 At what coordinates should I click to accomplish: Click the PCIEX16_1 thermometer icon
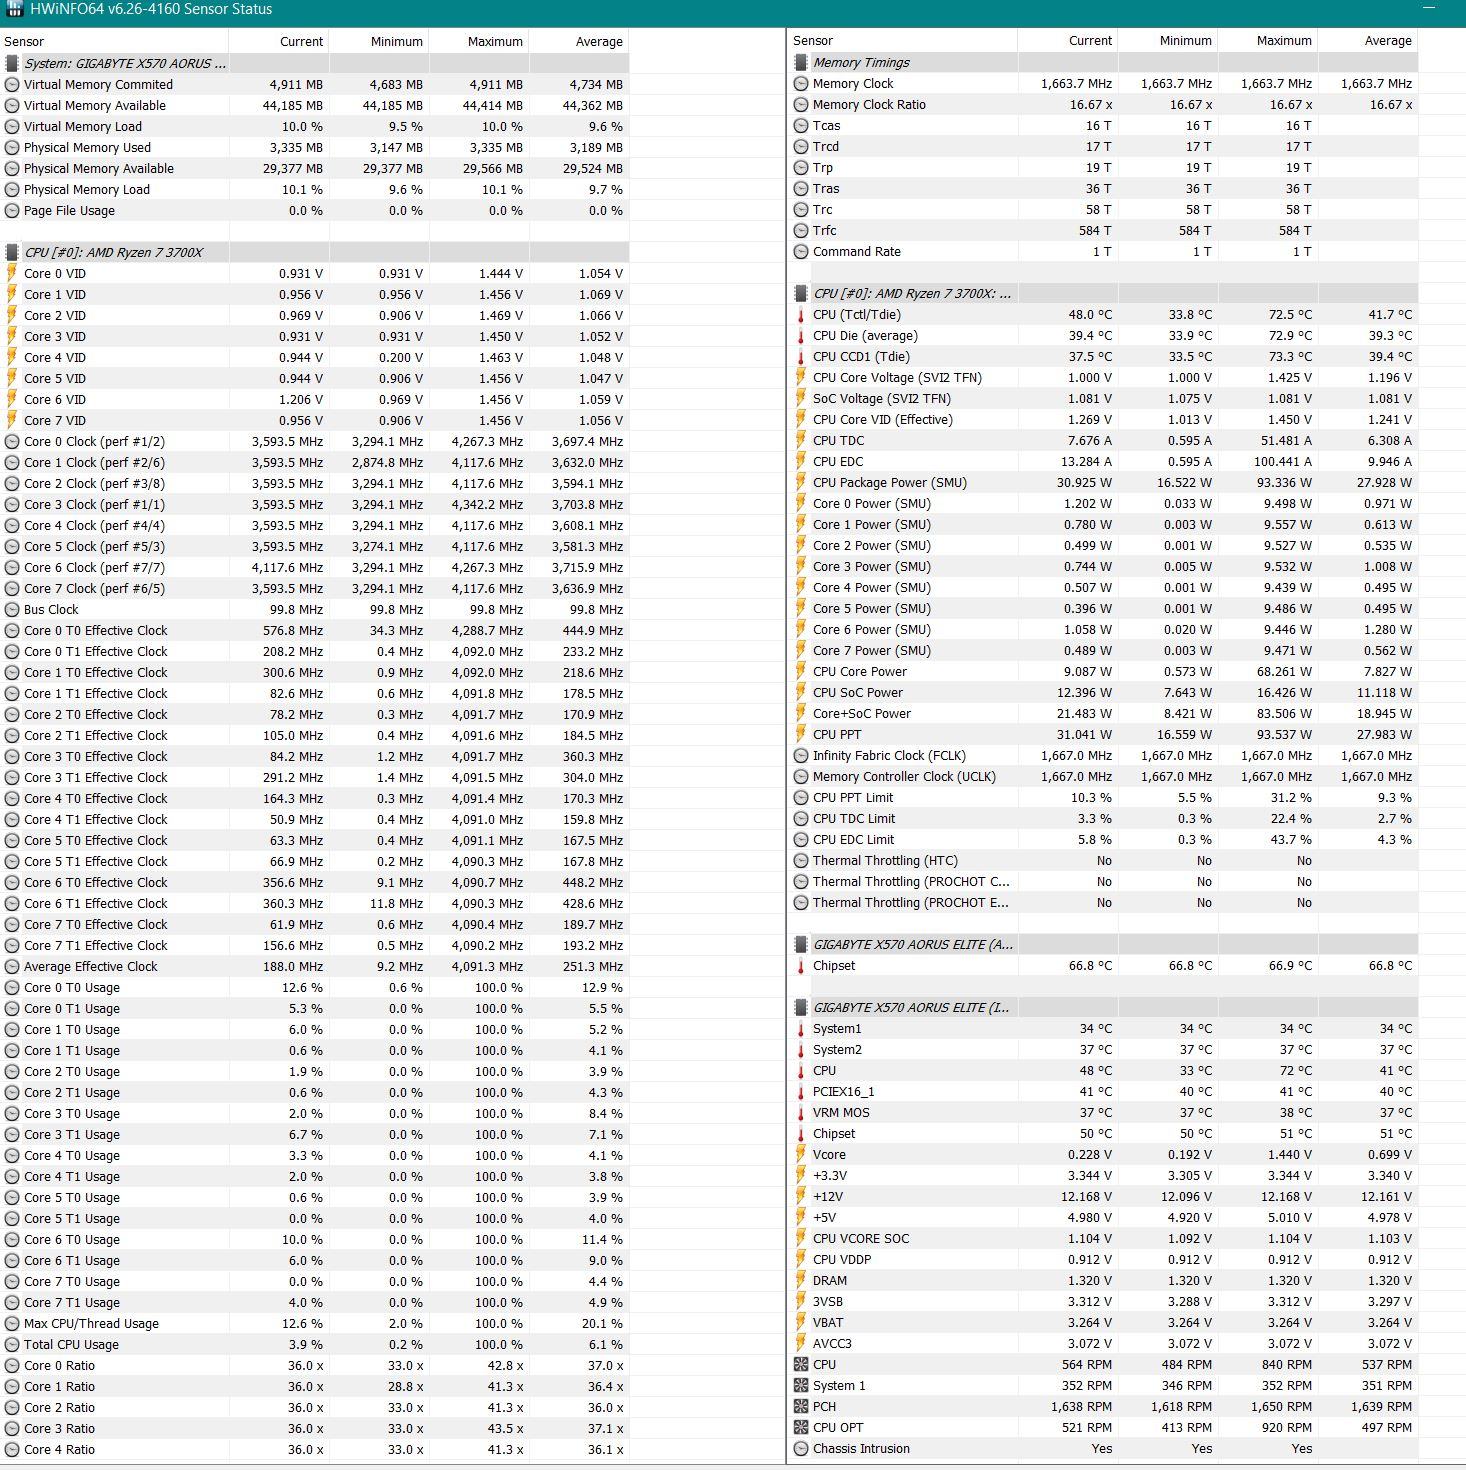coord(801,1091)
